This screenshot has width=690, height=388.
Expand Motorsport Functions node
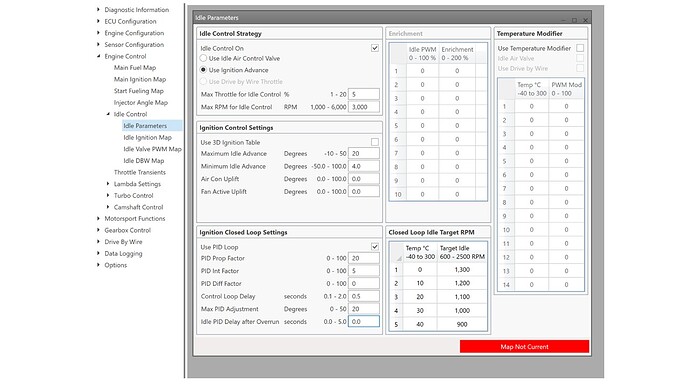[x=98, y=218]
